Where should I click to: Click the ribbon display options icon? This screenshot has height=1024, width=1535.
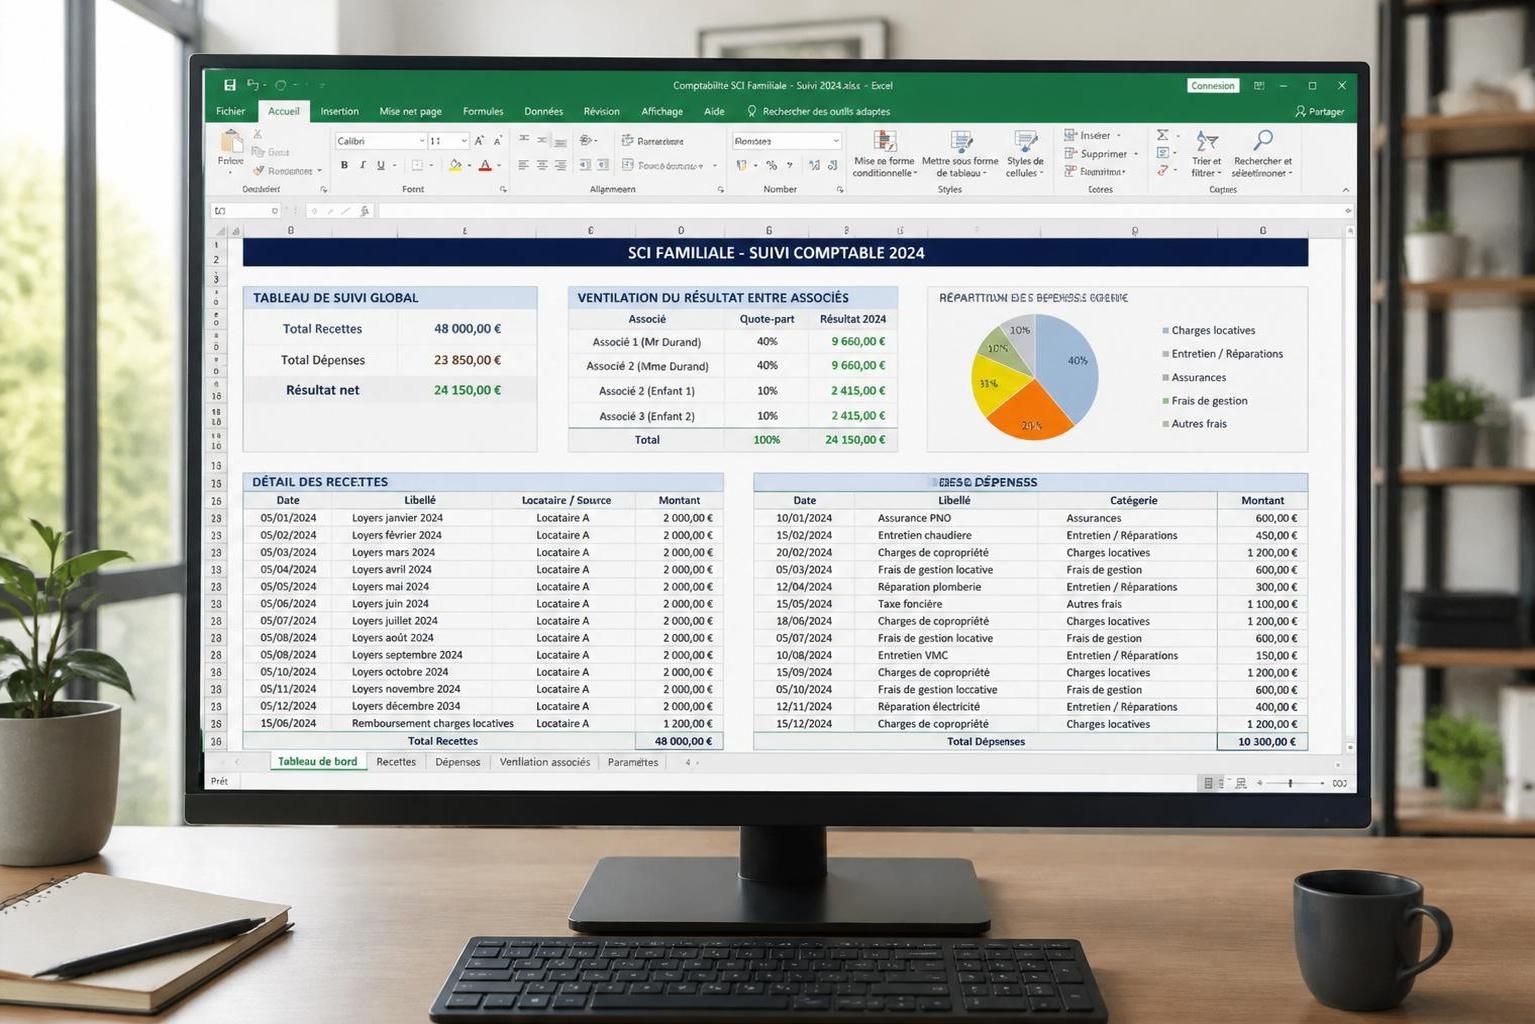tap(1259, 86)
